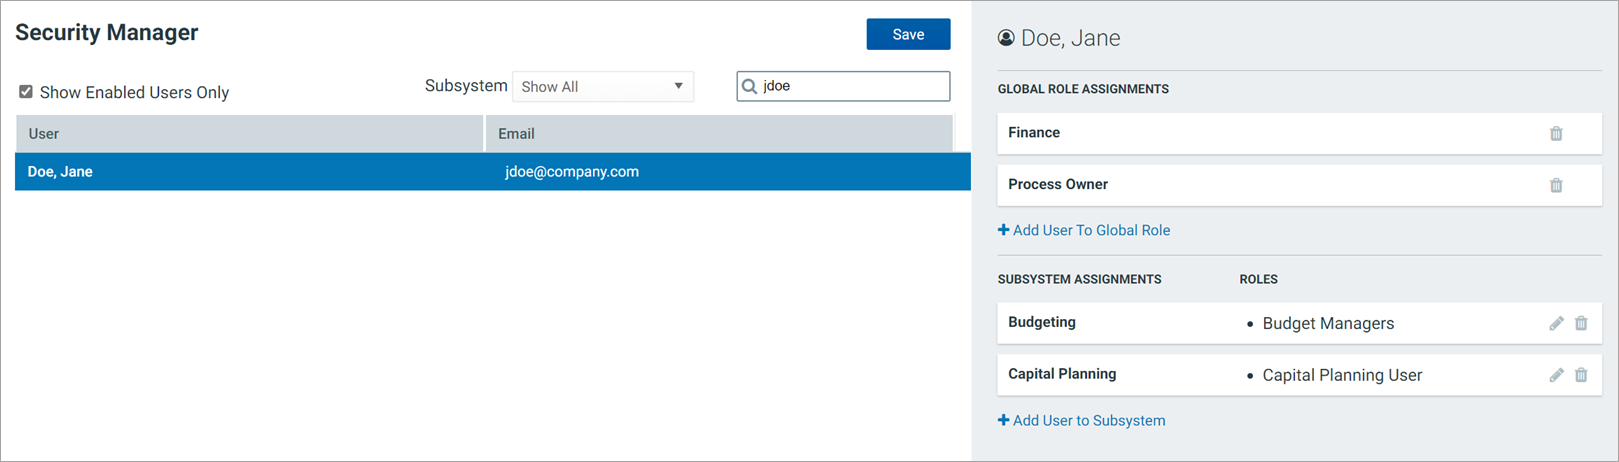1619x462 pixels.
Task: Delete the Capital Planning subsystem assignment
Action: coord(1581,375)
